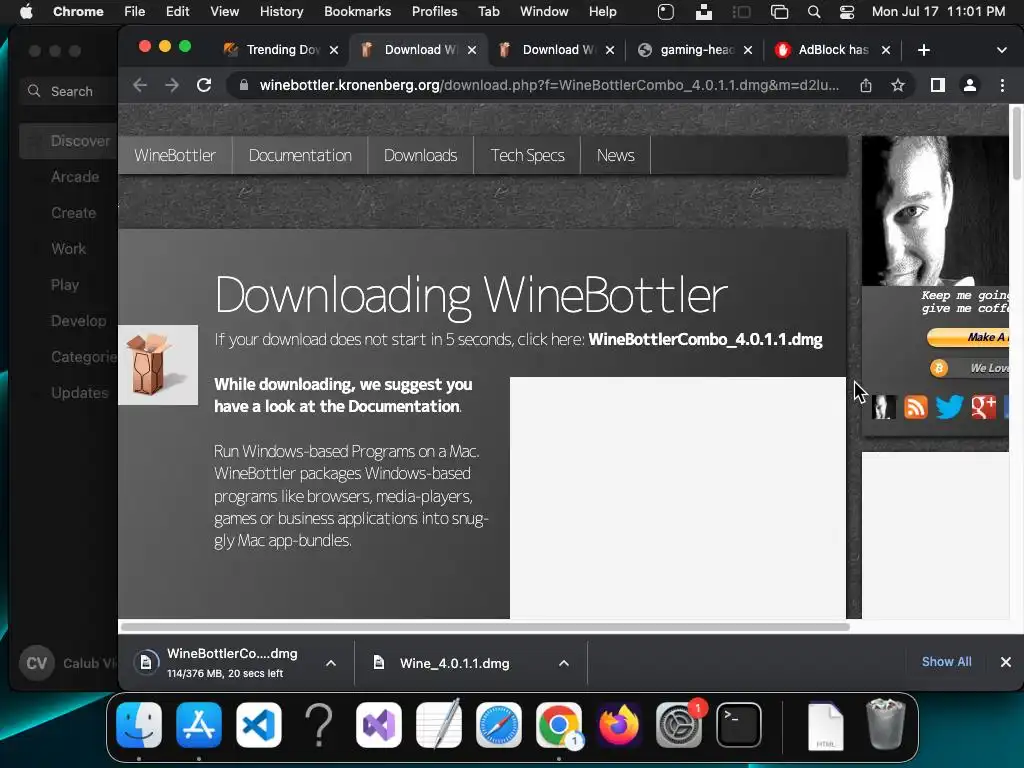Open Tech Specs in site navigation
Image resolution: width=1024 pixels, height=768 pixels.
pyautogui.click(x=527, y=155)
